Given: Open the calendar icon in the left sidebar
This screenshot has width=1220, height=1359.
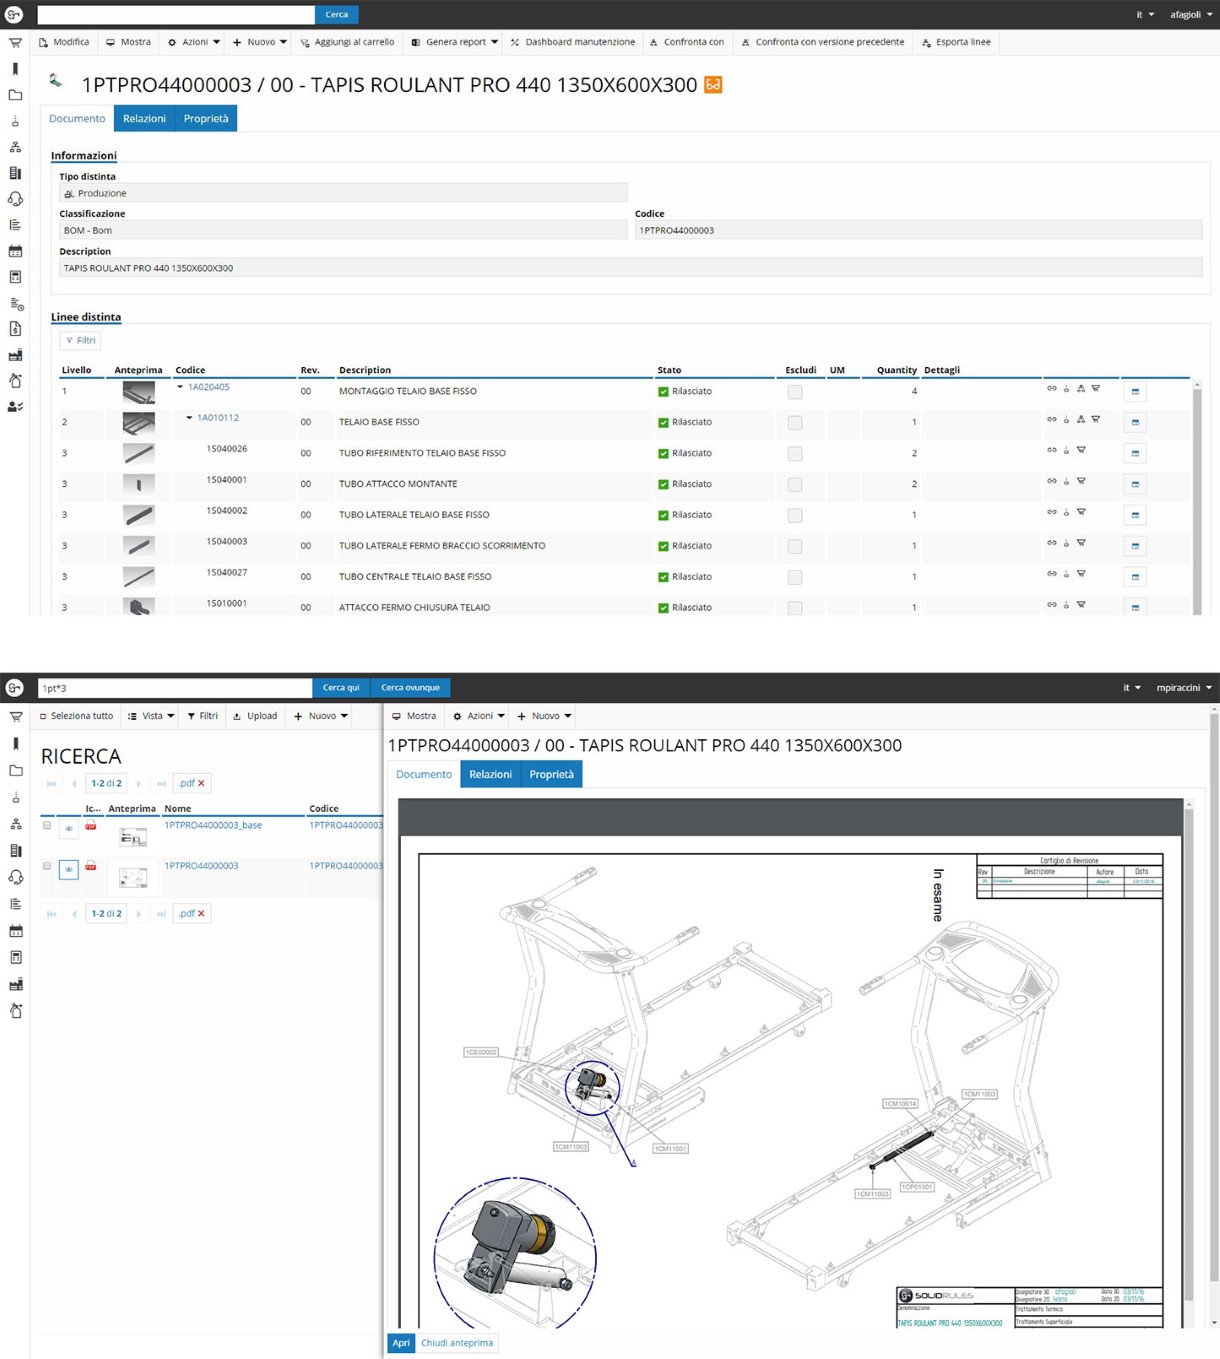Looking at the screenshot, I should [15, 251].
